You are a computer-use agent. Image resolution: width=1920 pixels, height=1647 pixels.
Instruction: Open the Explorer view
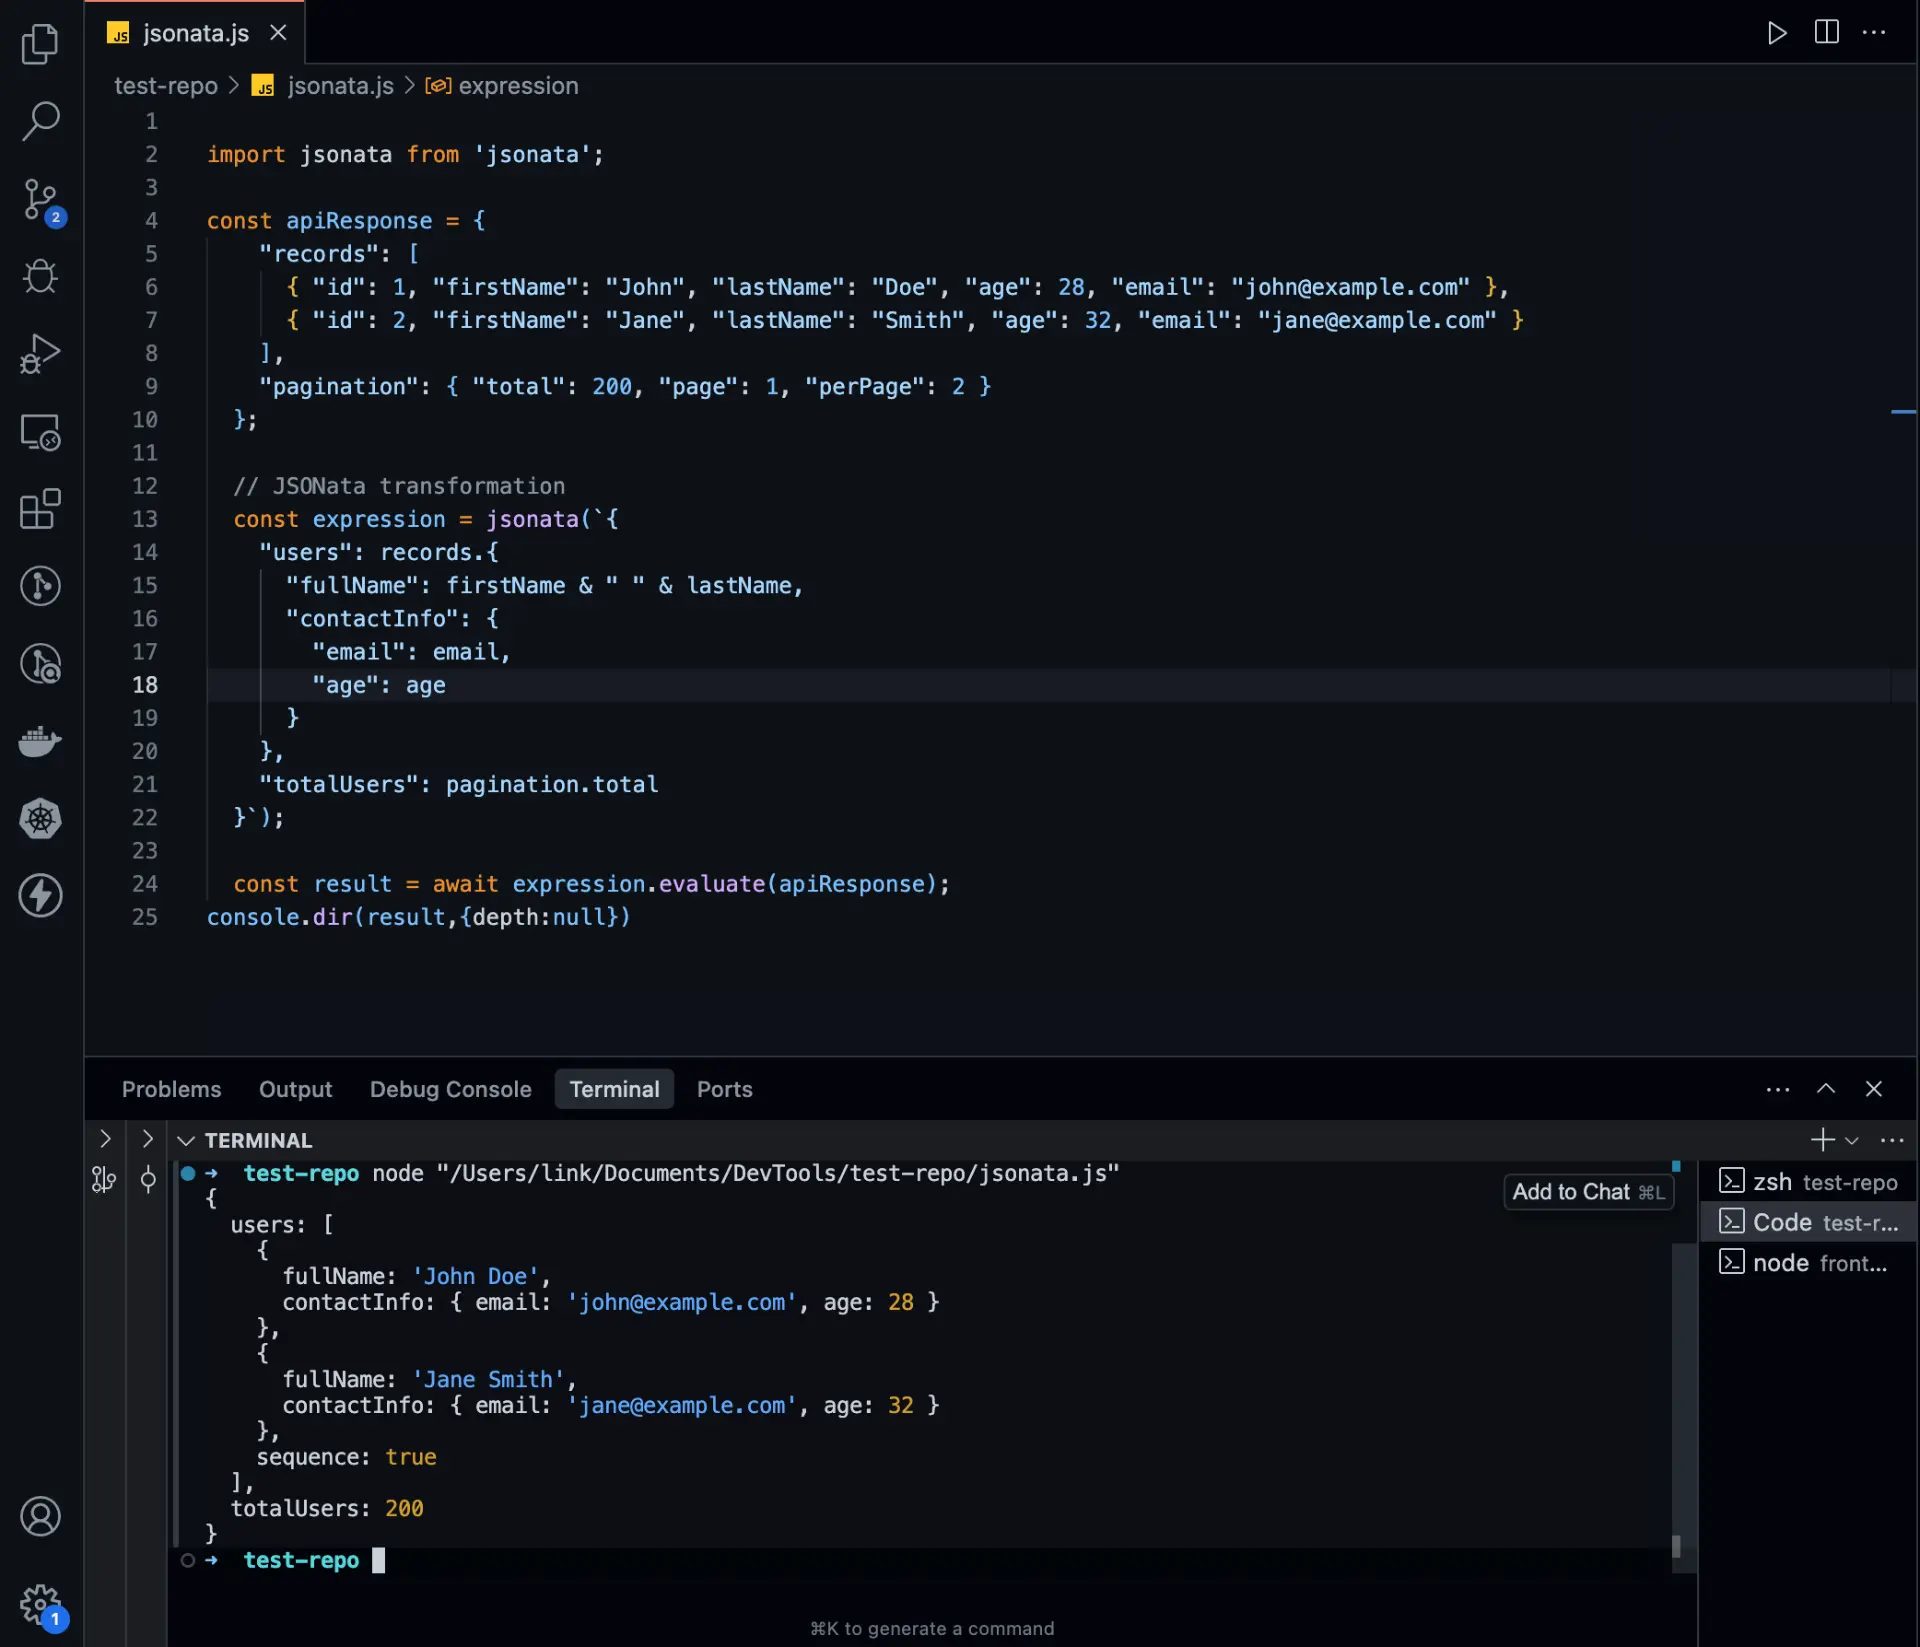coord(40,43)
